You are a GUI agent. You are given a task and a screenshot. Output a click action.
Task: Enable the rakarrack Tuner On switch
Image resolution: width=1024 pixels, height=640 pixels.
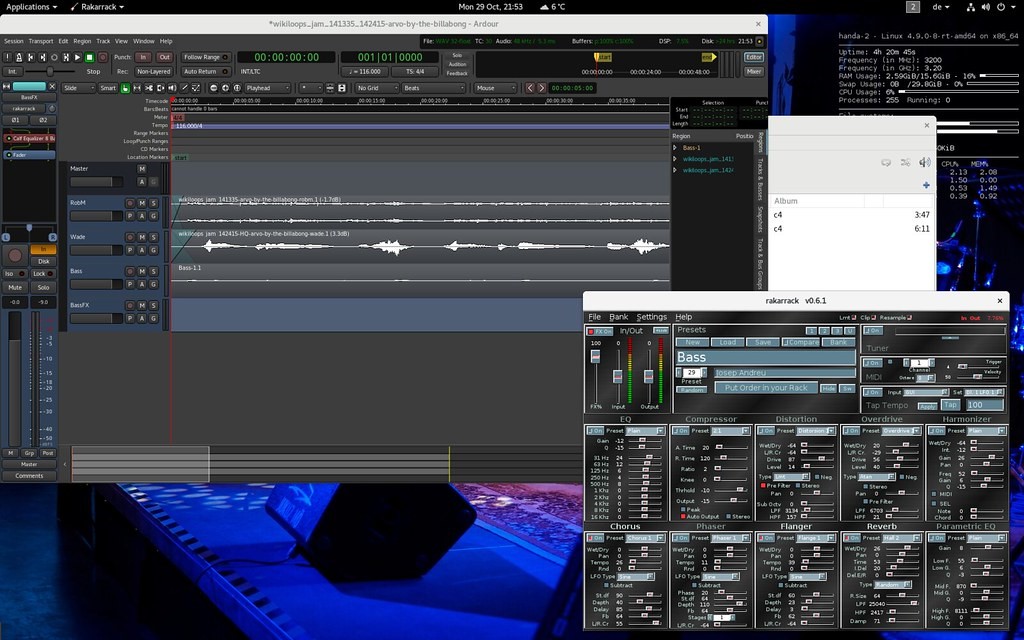pos(872,330)
